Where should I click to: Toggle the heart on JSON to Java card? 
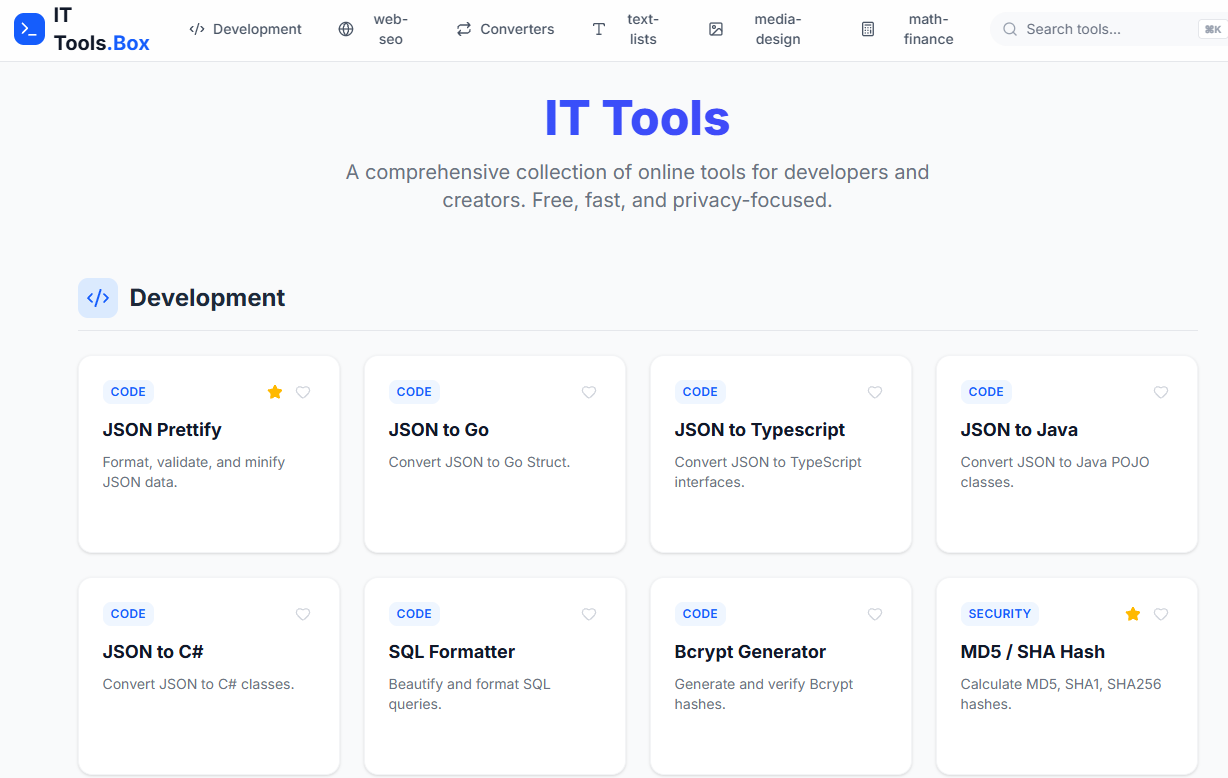1161,392
